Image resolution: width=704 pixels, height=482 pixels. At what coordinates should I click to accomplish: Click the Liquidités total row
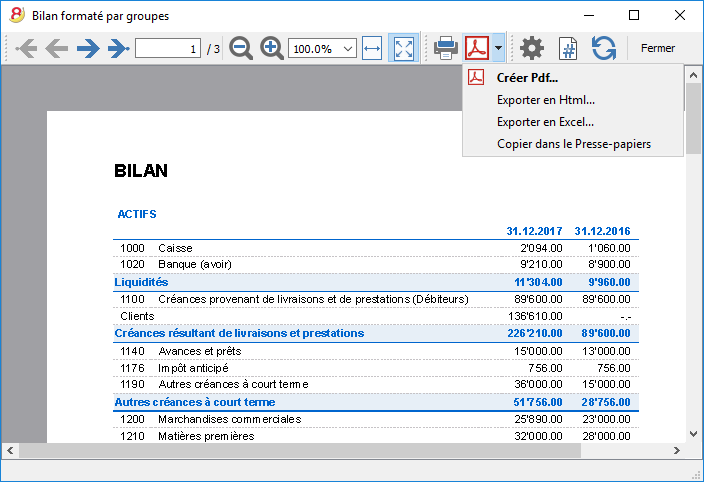point(376,282)
